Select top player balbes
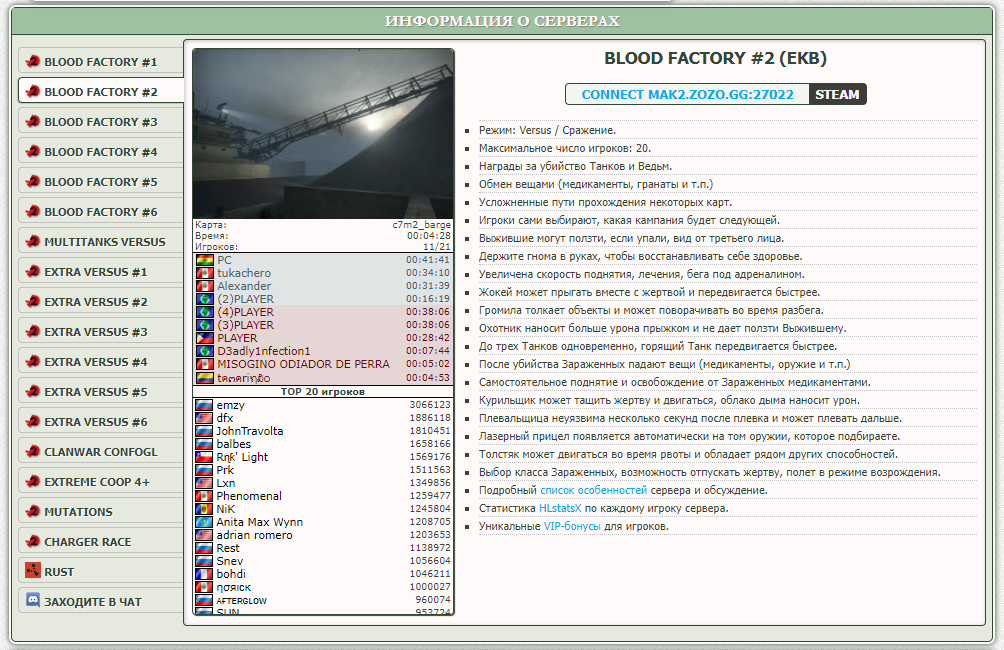This screenshot has height=650, width=1004. (x=323, y=444)
